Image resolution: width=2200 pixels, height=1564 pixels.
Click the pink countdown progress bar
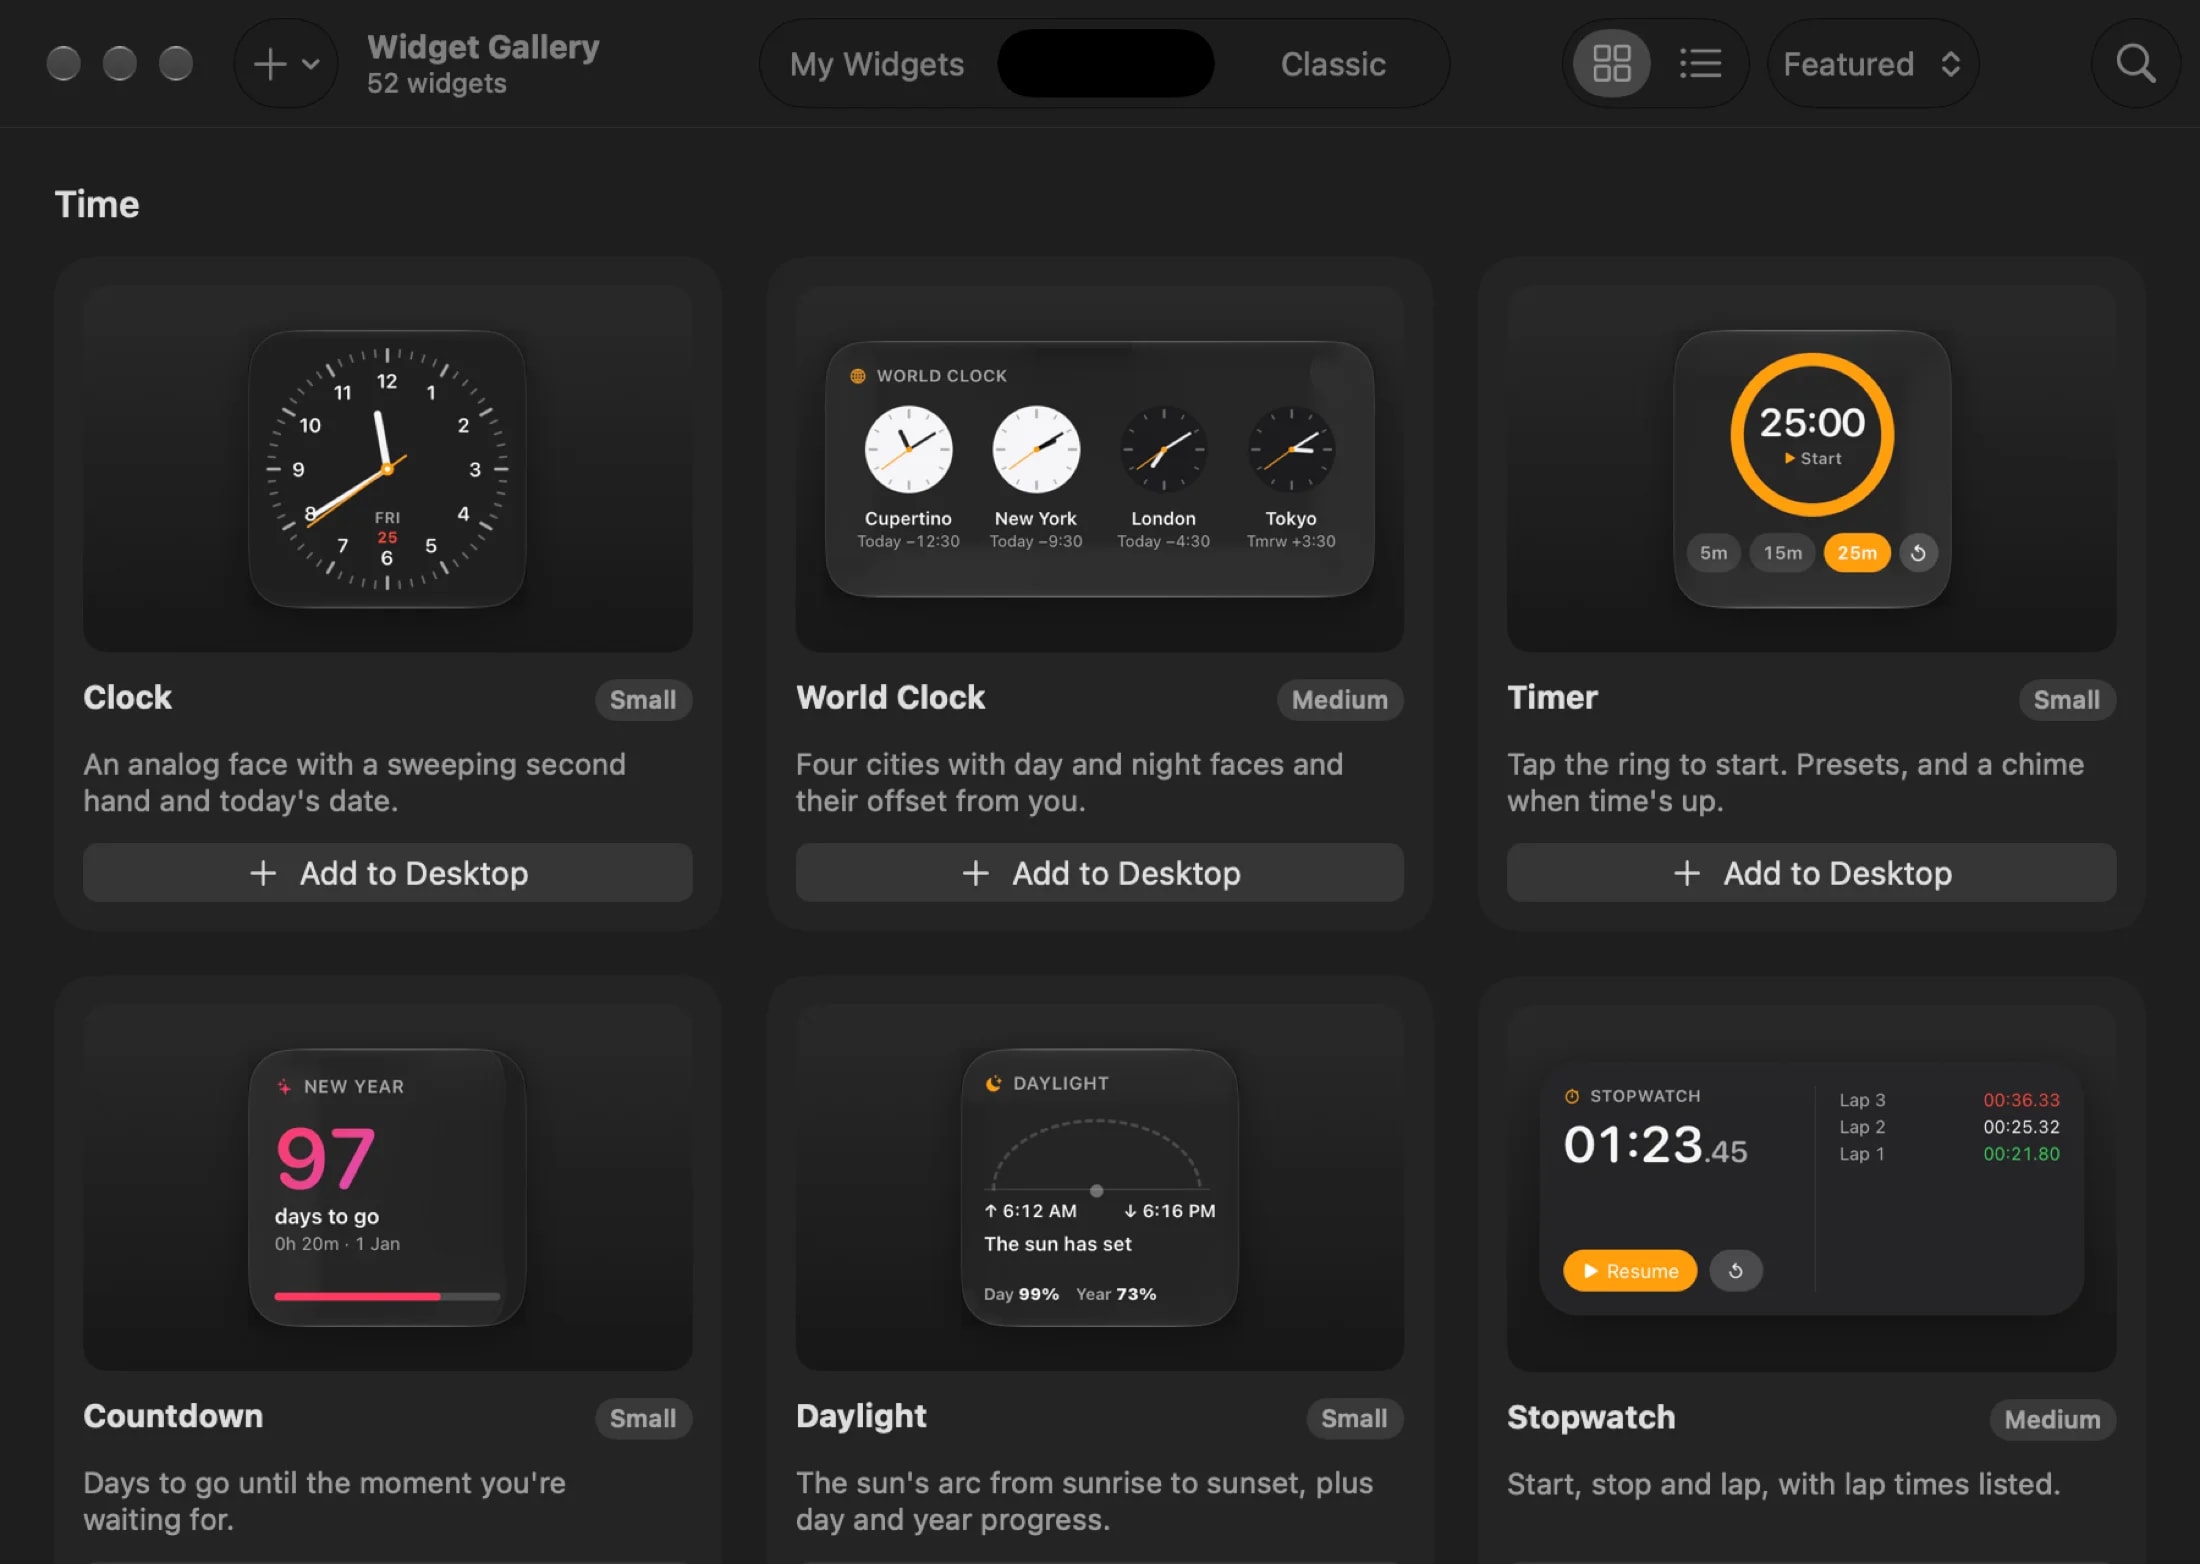click(x=388, y=1296)
